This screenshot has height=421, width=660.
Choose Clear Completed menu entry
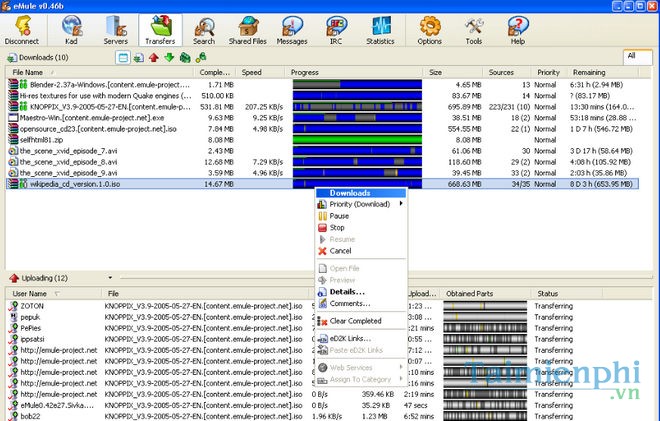click(361, 321)
